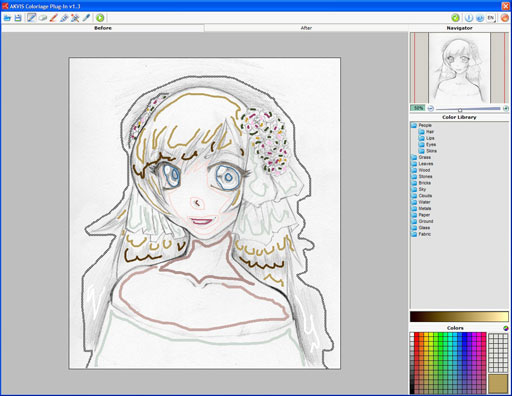Expand the Stones folder
Image resolution: width=512 pixels, height=396 pixels.
pos(422,176)
